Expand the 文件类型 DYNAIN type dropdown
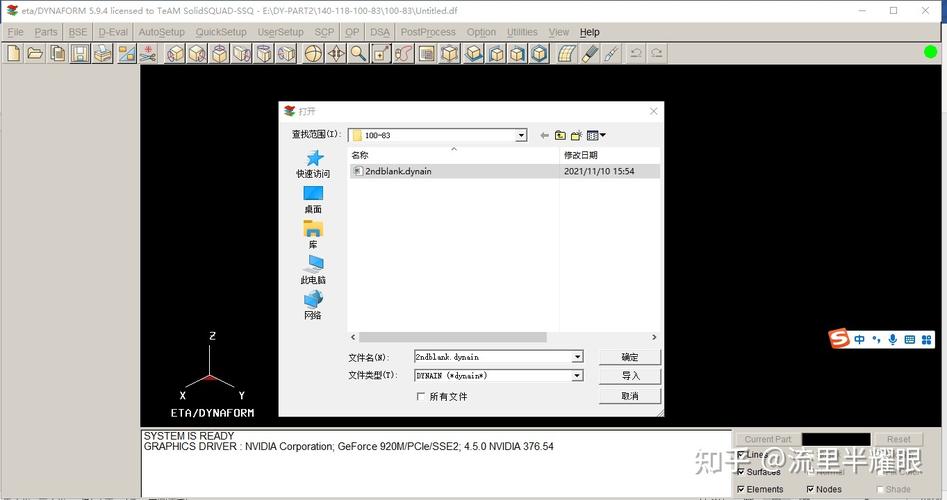947x500 pixels. pyautogui.click(x=577, y=376)
